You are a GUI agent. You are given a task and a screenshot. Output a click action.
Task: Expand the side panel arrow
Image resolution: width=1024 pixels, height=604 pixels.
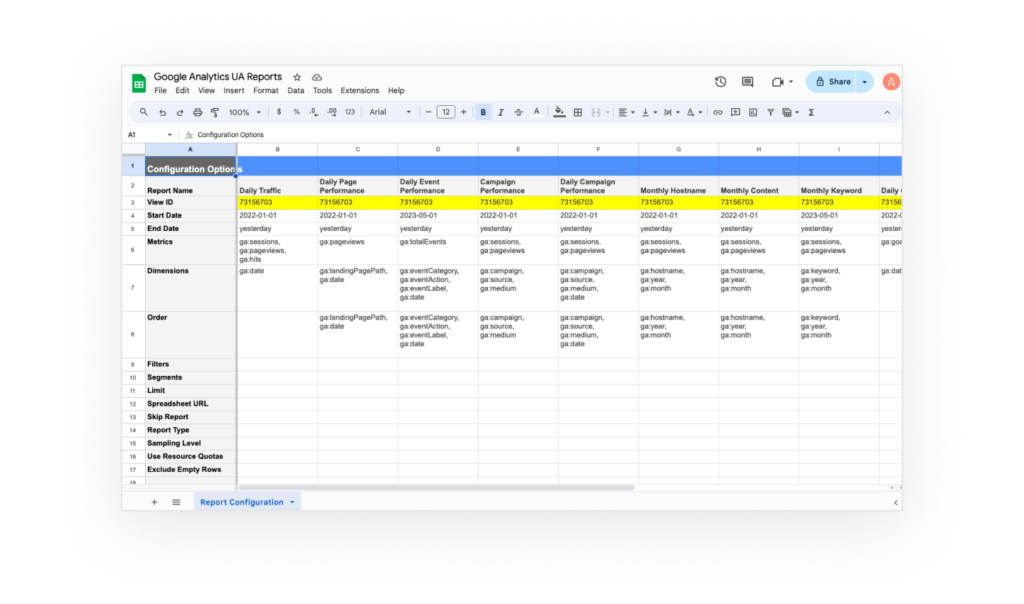(x=895, y=502)
